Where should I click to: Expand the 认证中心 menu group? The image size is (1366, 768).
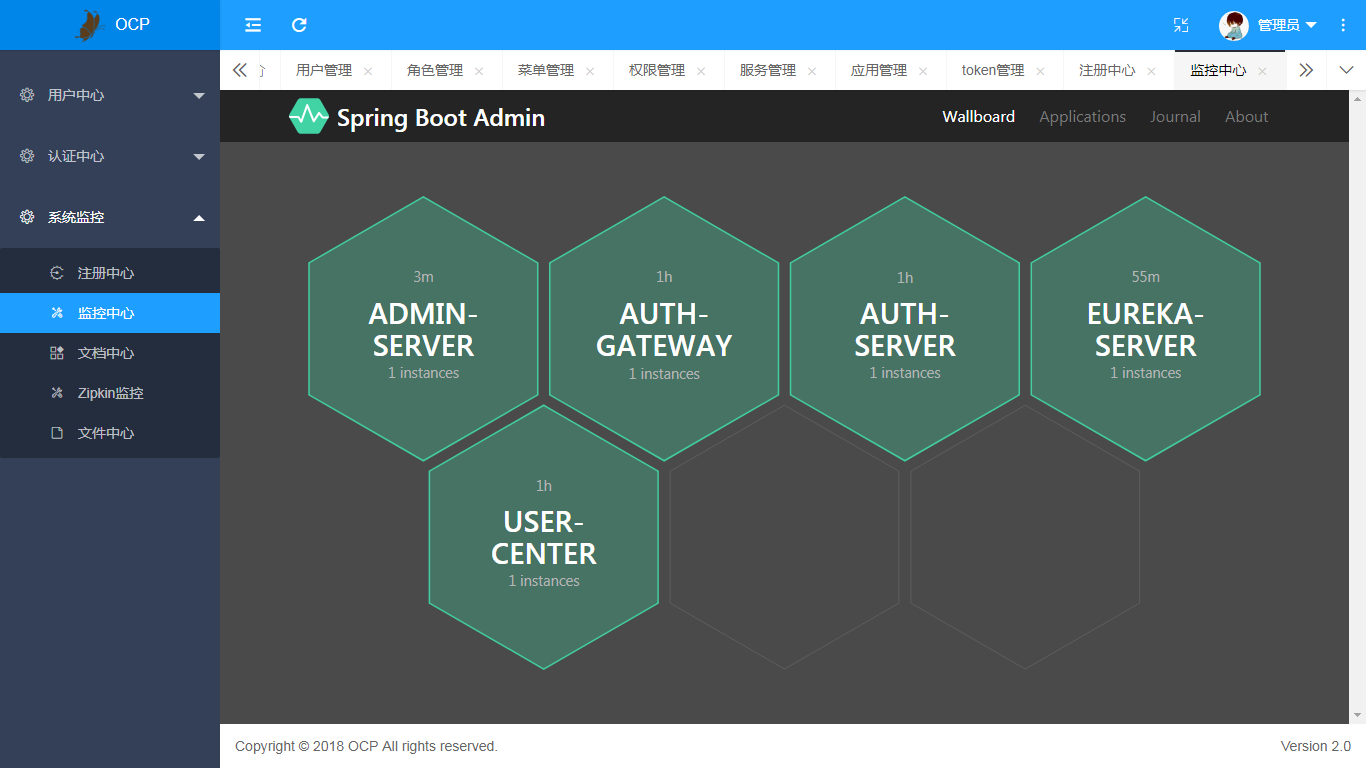199,157
